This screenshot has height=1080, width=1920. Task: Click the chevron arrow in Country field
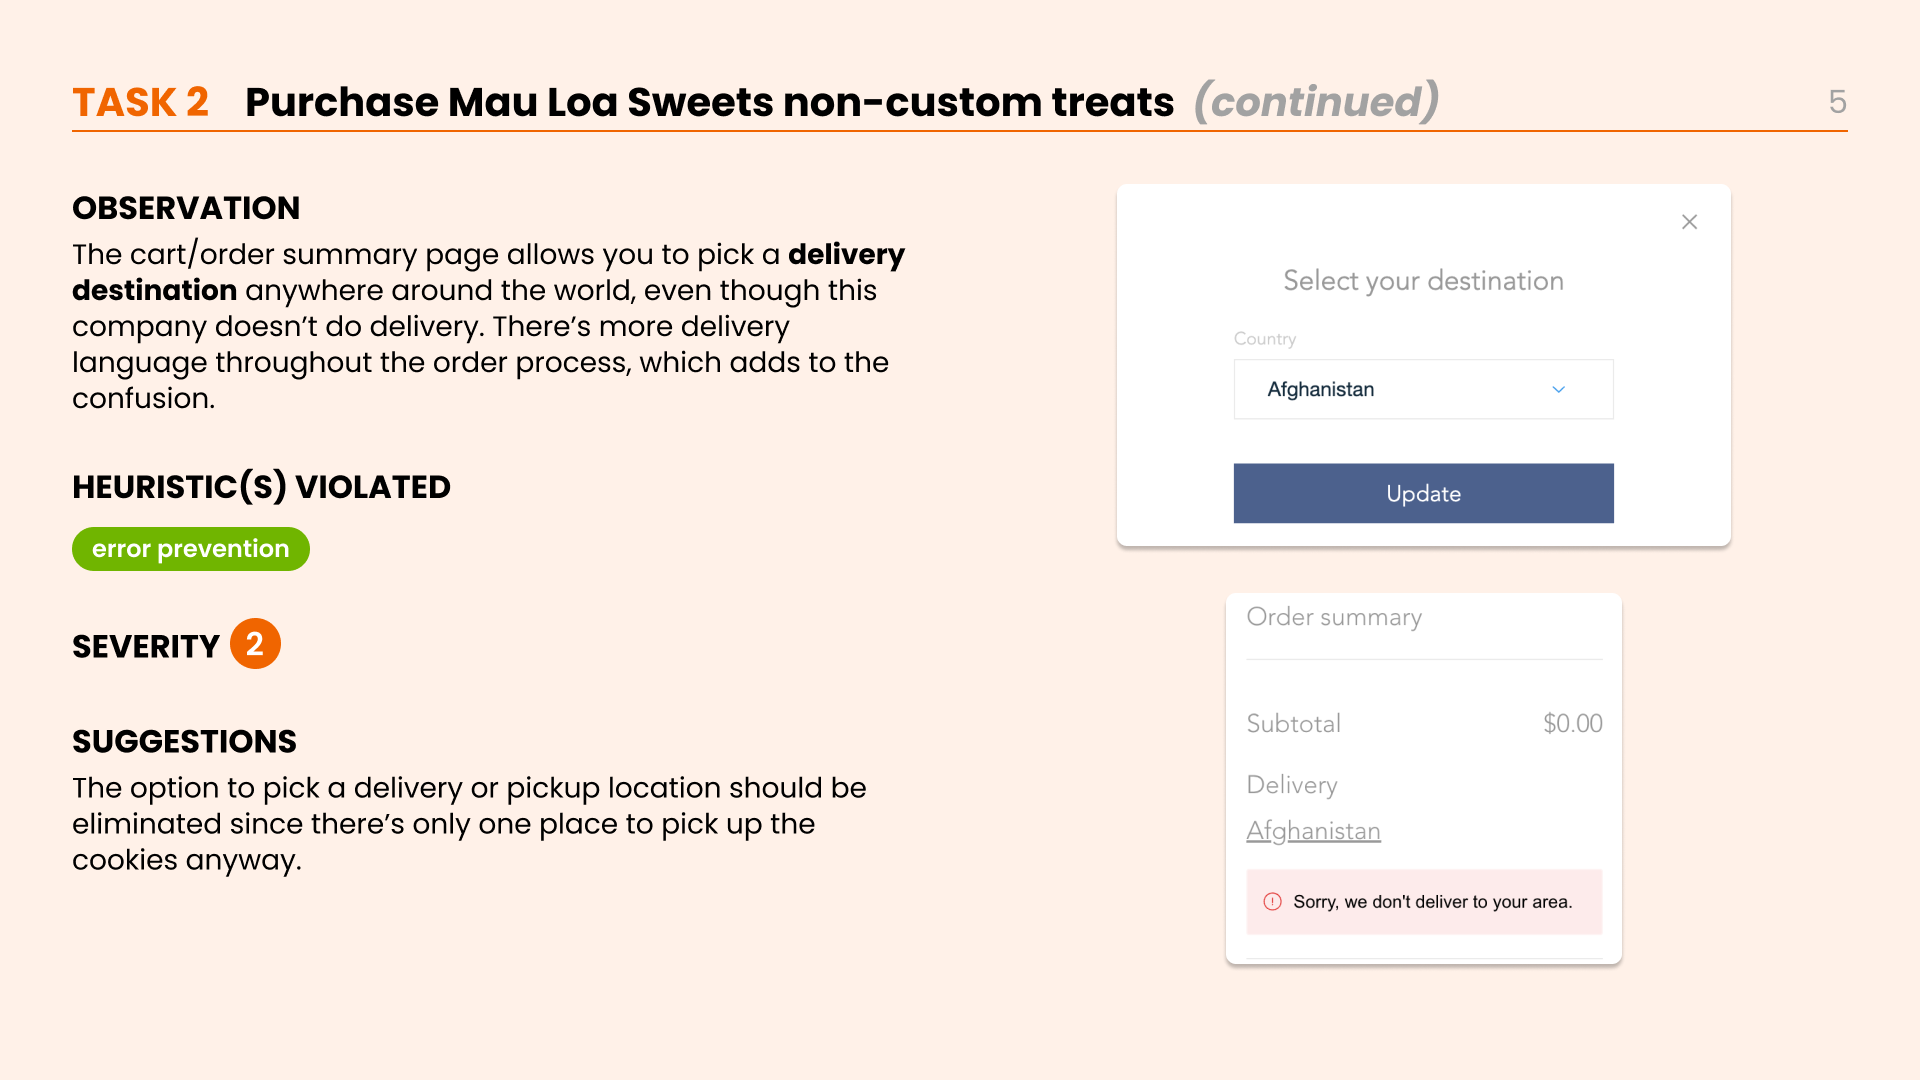(1558, 389)
